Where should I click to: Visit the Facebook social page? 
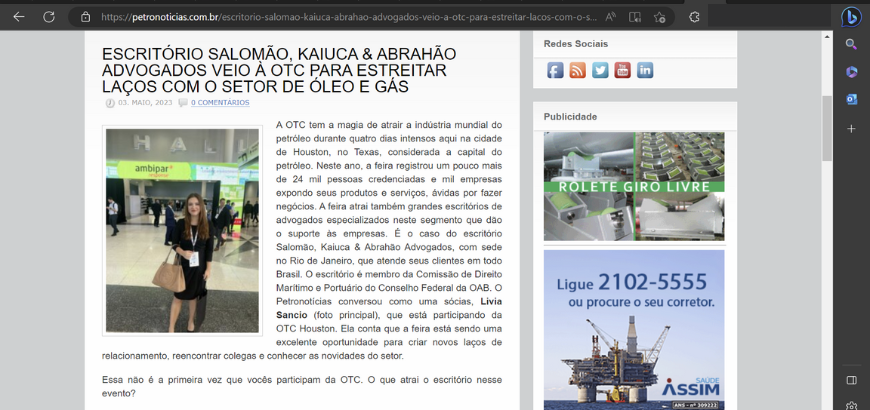point(555,70)
